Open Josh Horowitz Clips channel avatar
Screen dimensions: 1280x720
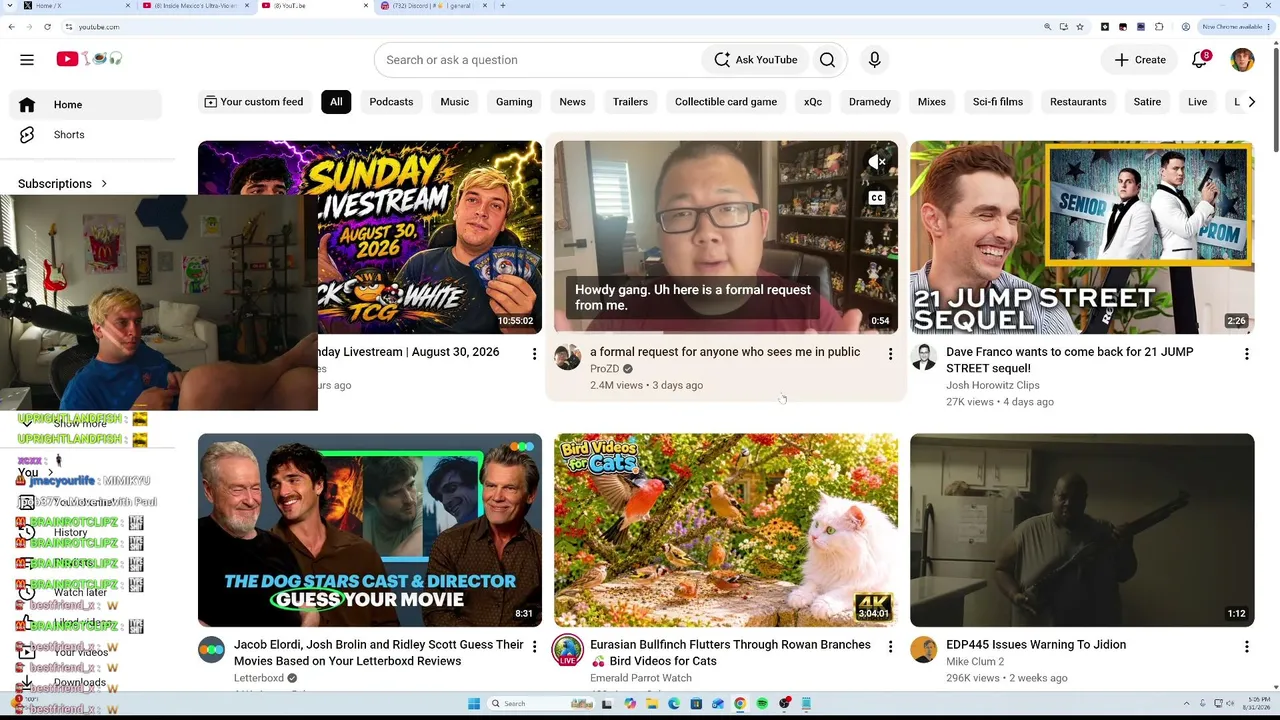coord(923,357)
